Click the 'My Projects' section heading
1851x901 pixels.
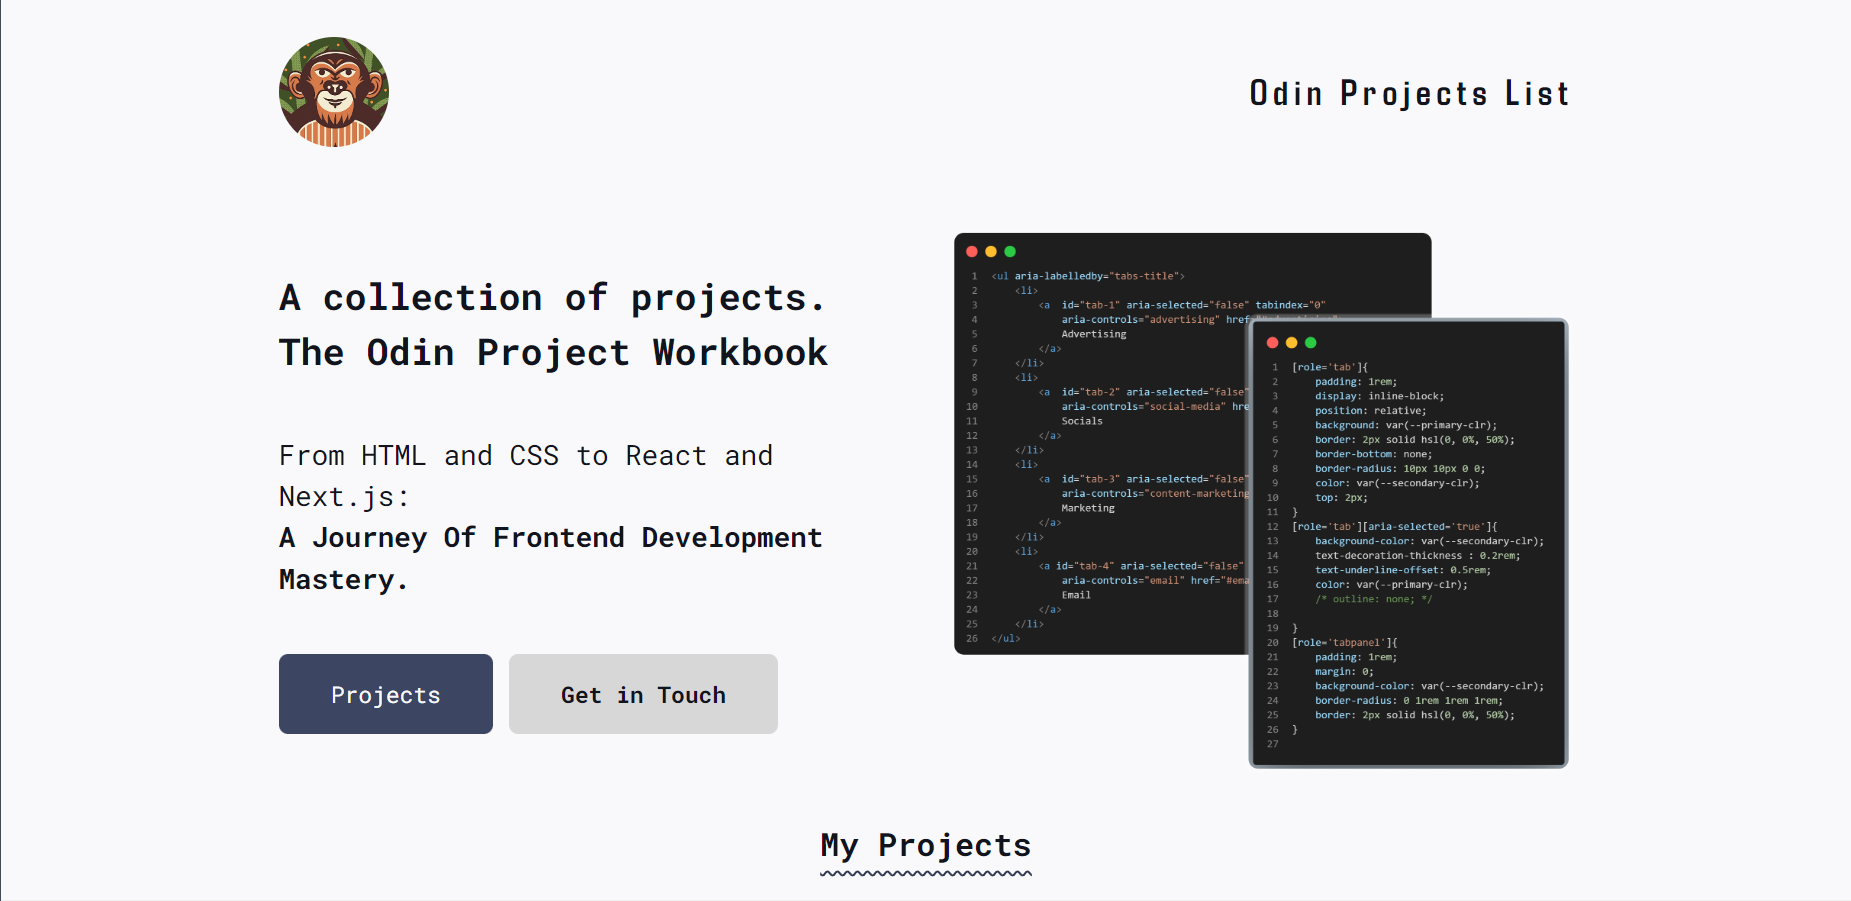[x=925, y=845]
